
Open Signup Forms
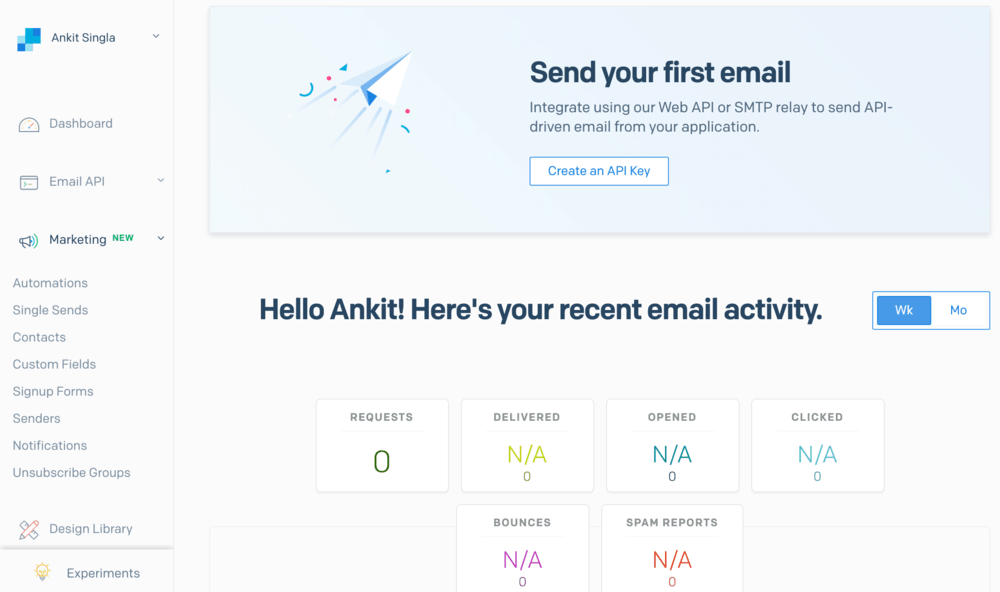[x=52, y=391]
